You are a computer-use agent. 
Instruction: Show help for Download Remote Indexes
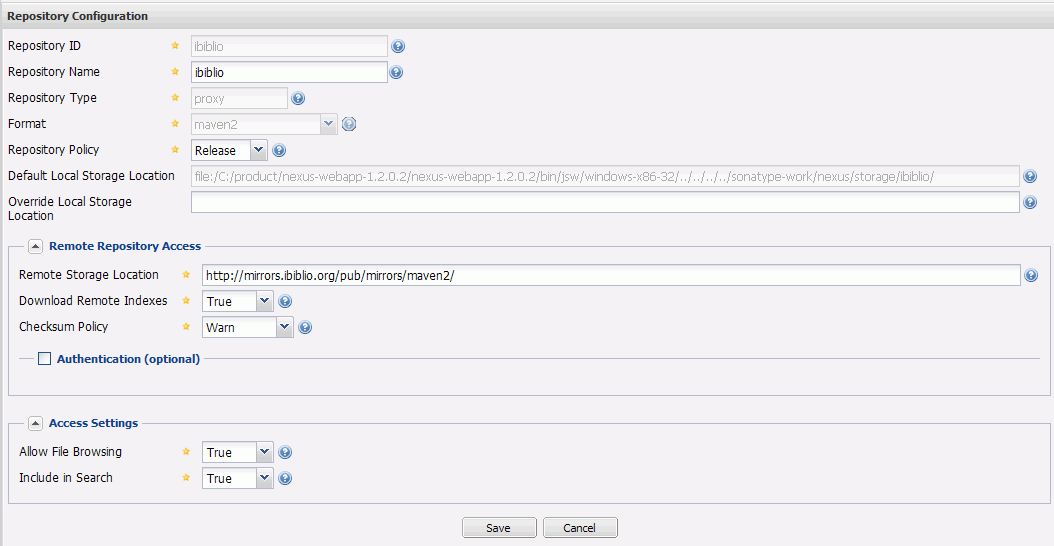(285, 301)
